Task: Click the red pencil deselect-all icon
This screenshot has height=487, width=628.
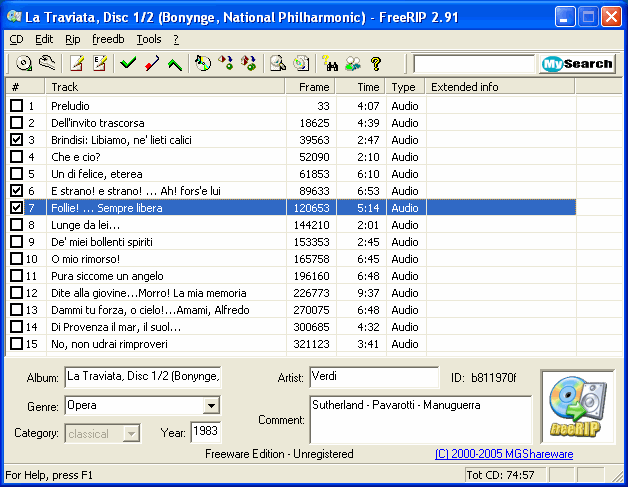Action: click(x=152, y=63)
